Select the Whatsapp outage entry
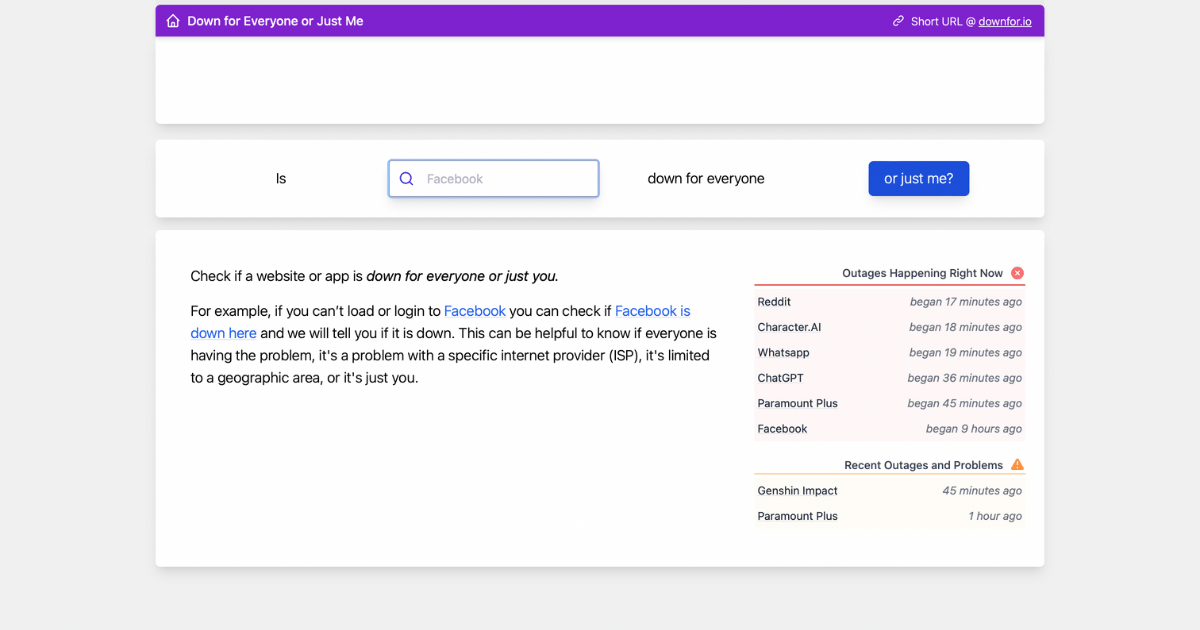 click(x=890, y=353)
